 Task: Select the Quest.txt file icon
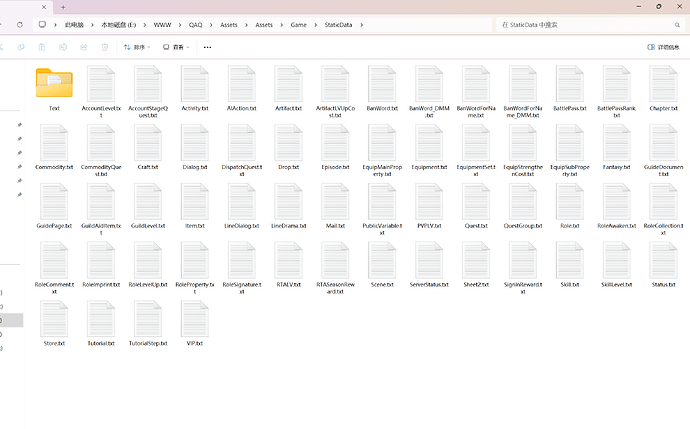click(476, 201)
